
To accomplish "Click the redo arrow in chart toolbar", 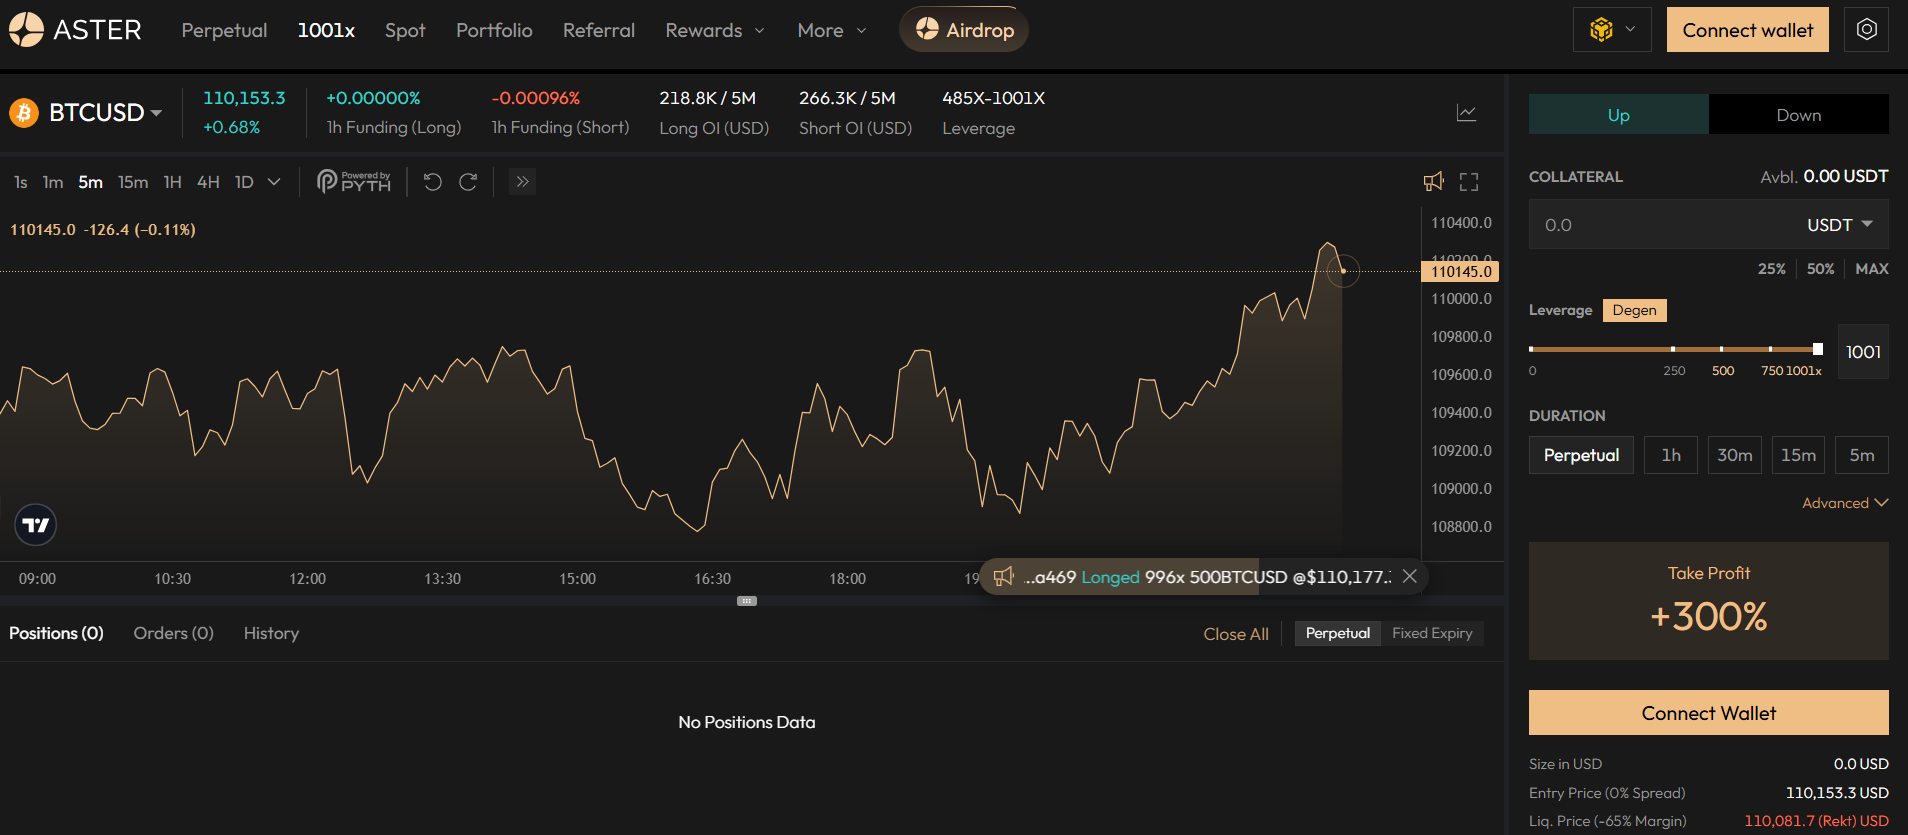I will (468, 182).
